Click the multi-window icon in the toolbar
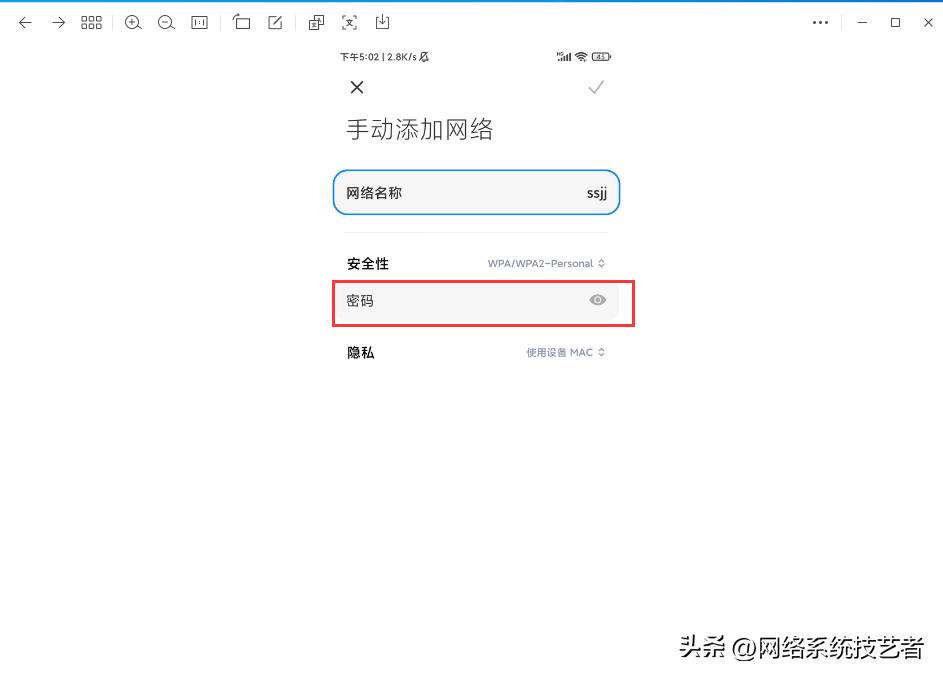This screenshot has width=943, height=678. (316, 22)
